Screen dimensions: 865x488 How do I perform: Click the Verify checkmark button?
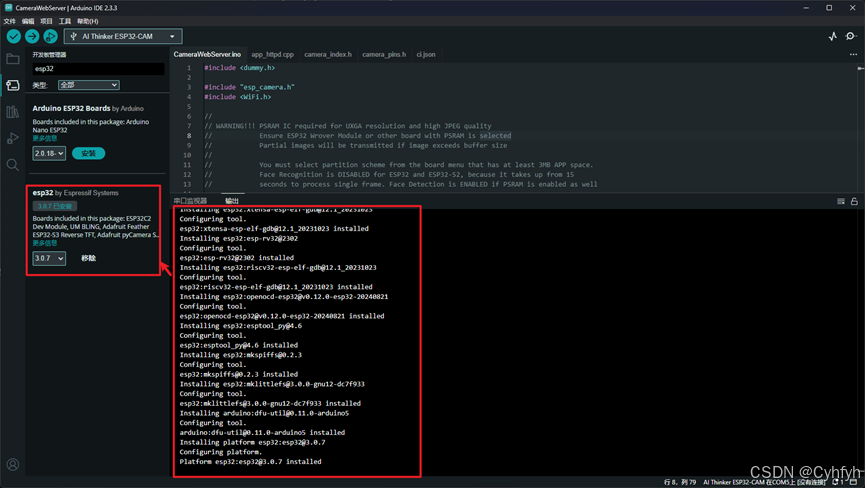pos(14,36)
